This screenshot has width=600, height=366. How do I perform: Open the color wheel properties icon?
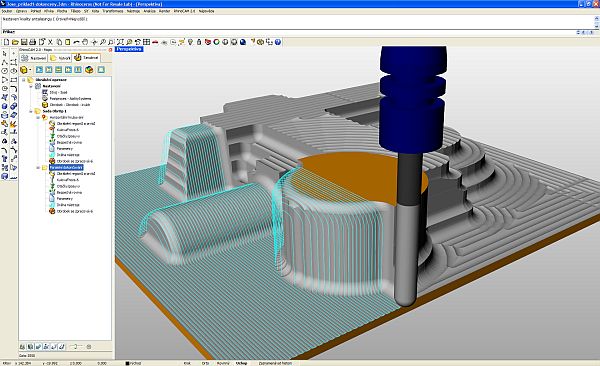pos(217,42)
